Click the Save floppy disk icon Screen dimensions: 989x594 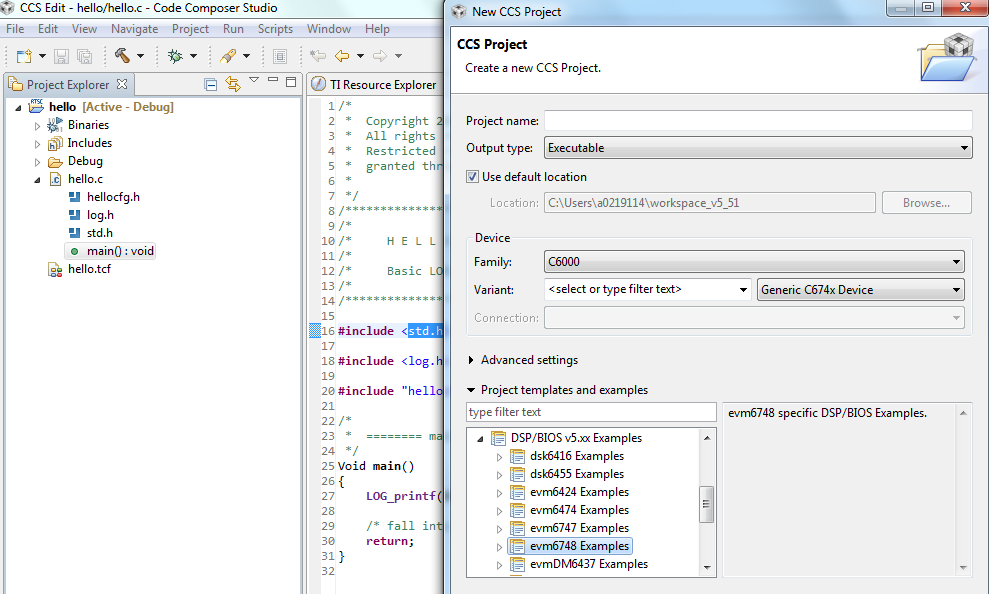tap(61, 56)
